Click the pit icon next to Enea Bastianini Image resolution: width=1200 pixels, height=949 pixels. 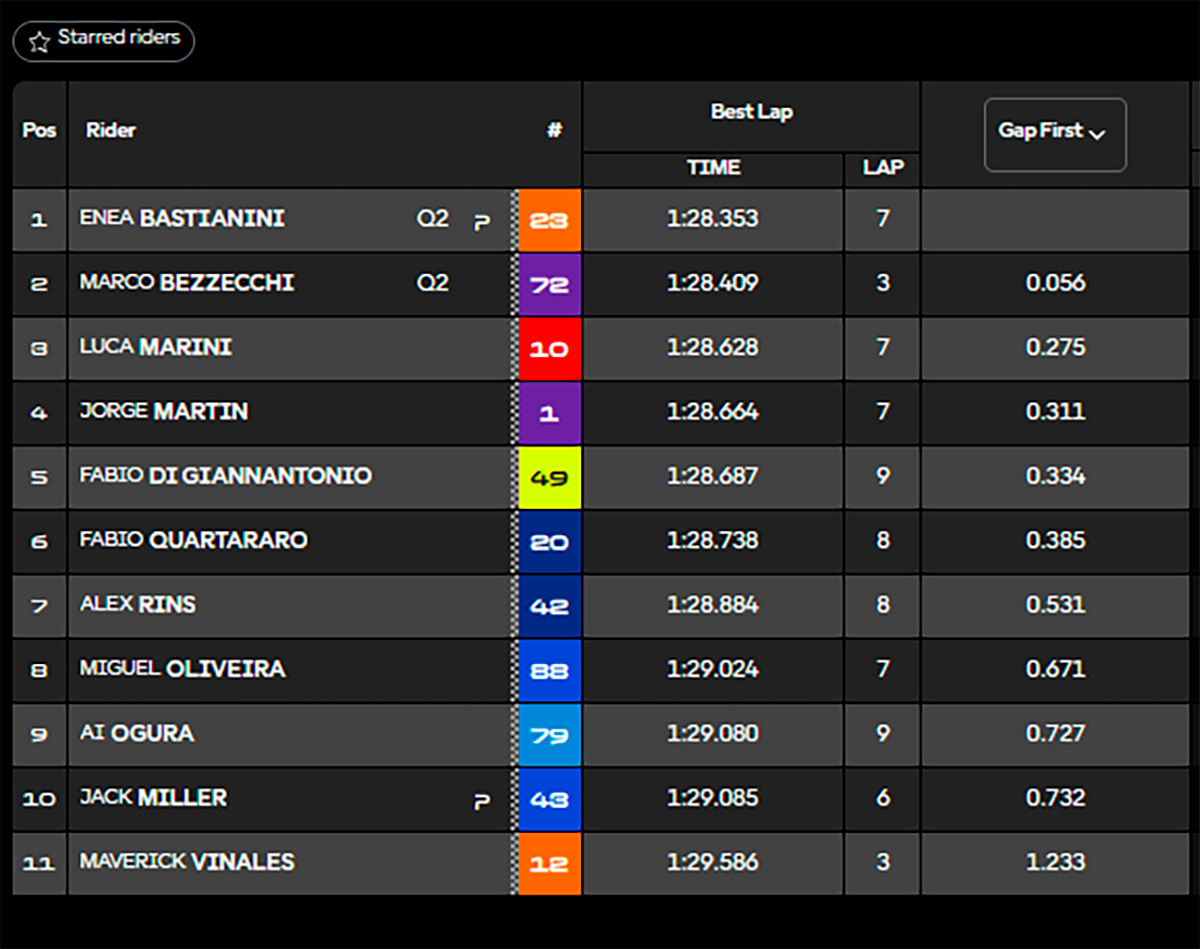coord(482,221)
